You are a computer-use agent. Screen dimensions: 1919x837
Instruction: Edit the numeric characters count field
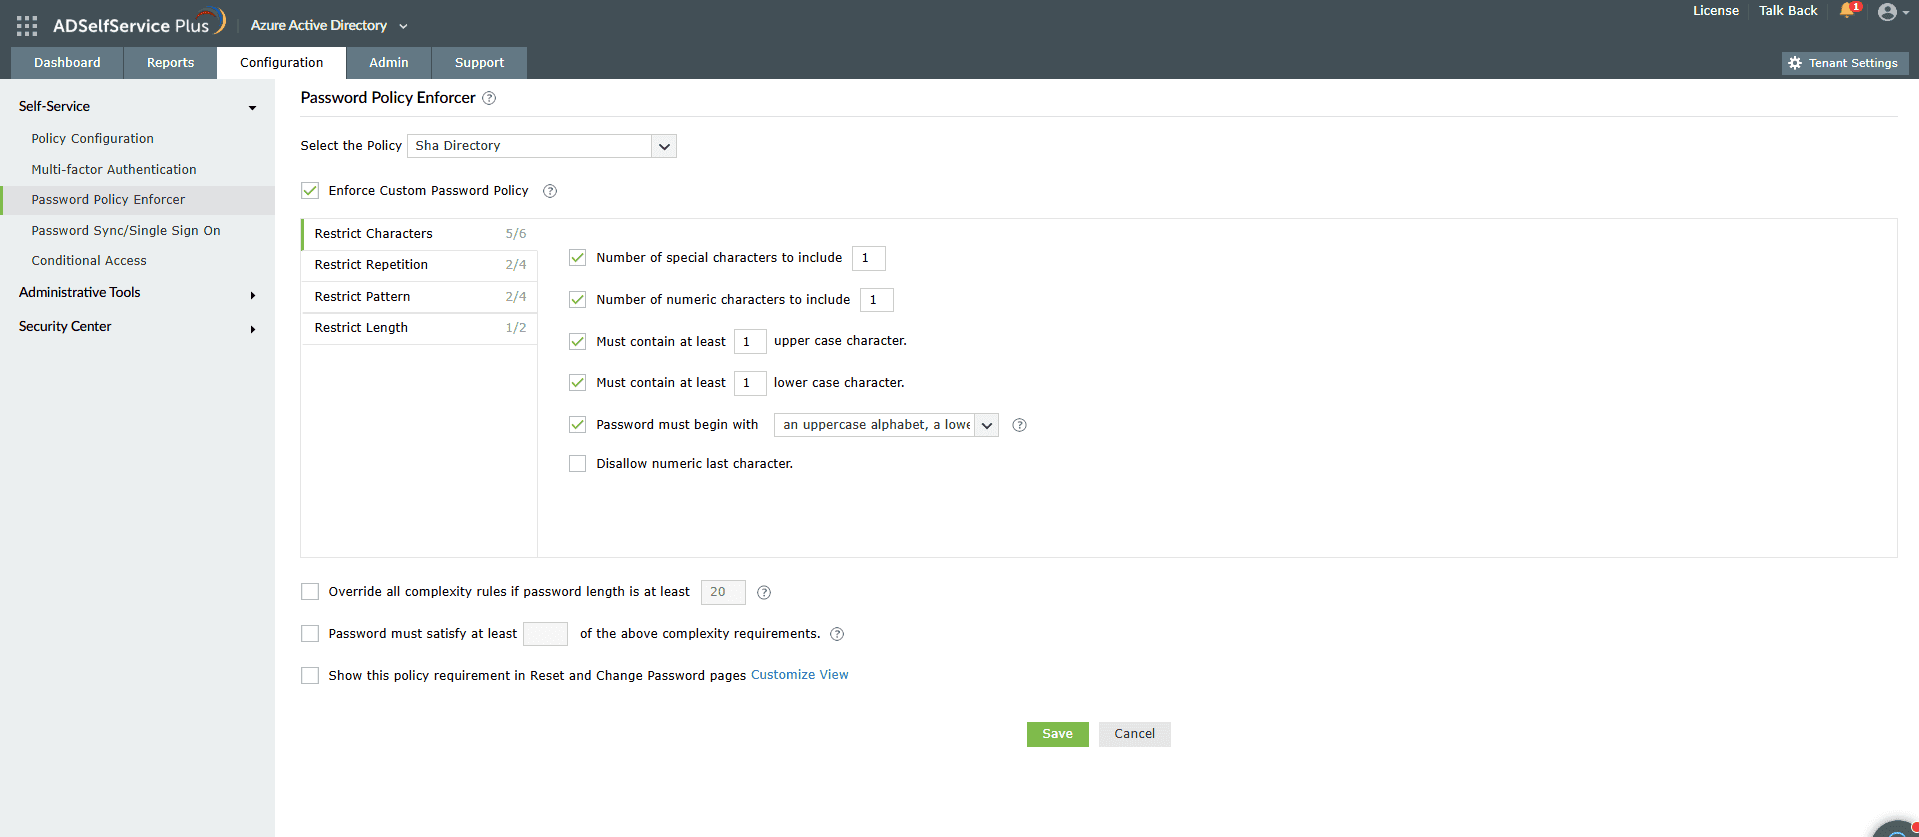(x=877, y=300)
